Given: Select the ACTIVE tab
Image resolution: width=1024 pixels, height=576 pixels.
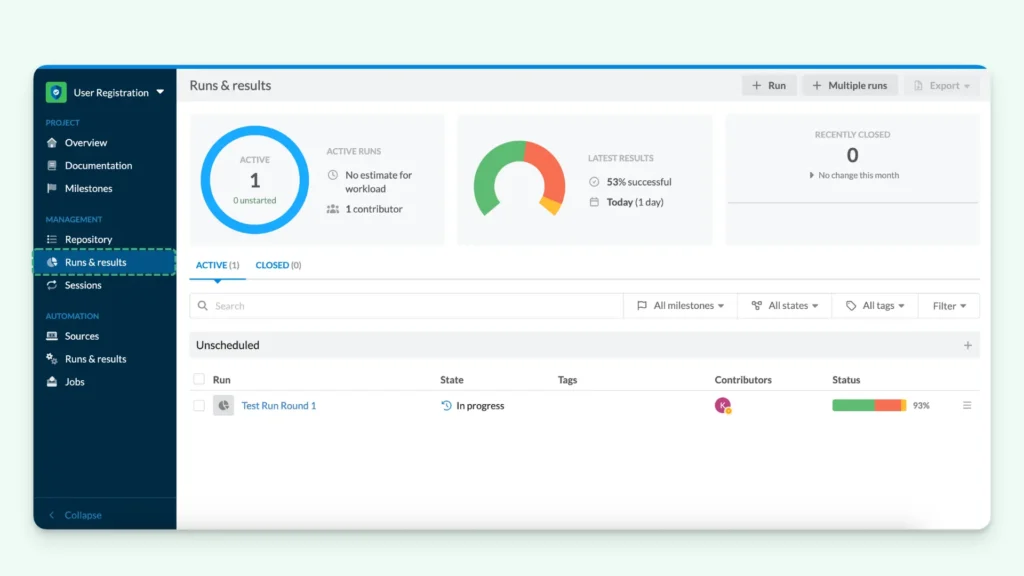Looking at the screenshot, I should coord(217,265).
